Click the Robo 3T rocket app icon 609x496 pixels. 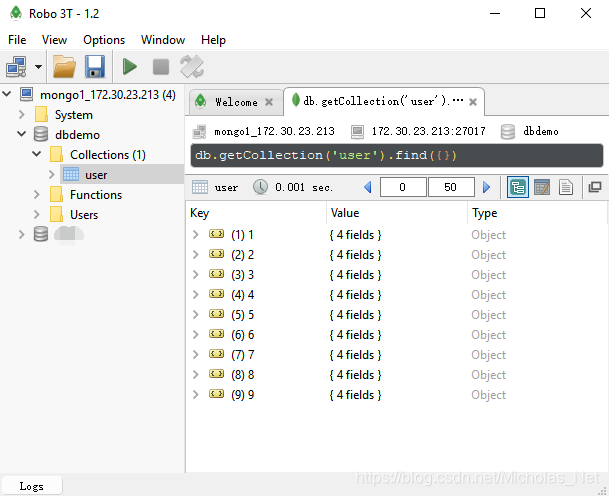pyautogui.click(x=16, y=13)
